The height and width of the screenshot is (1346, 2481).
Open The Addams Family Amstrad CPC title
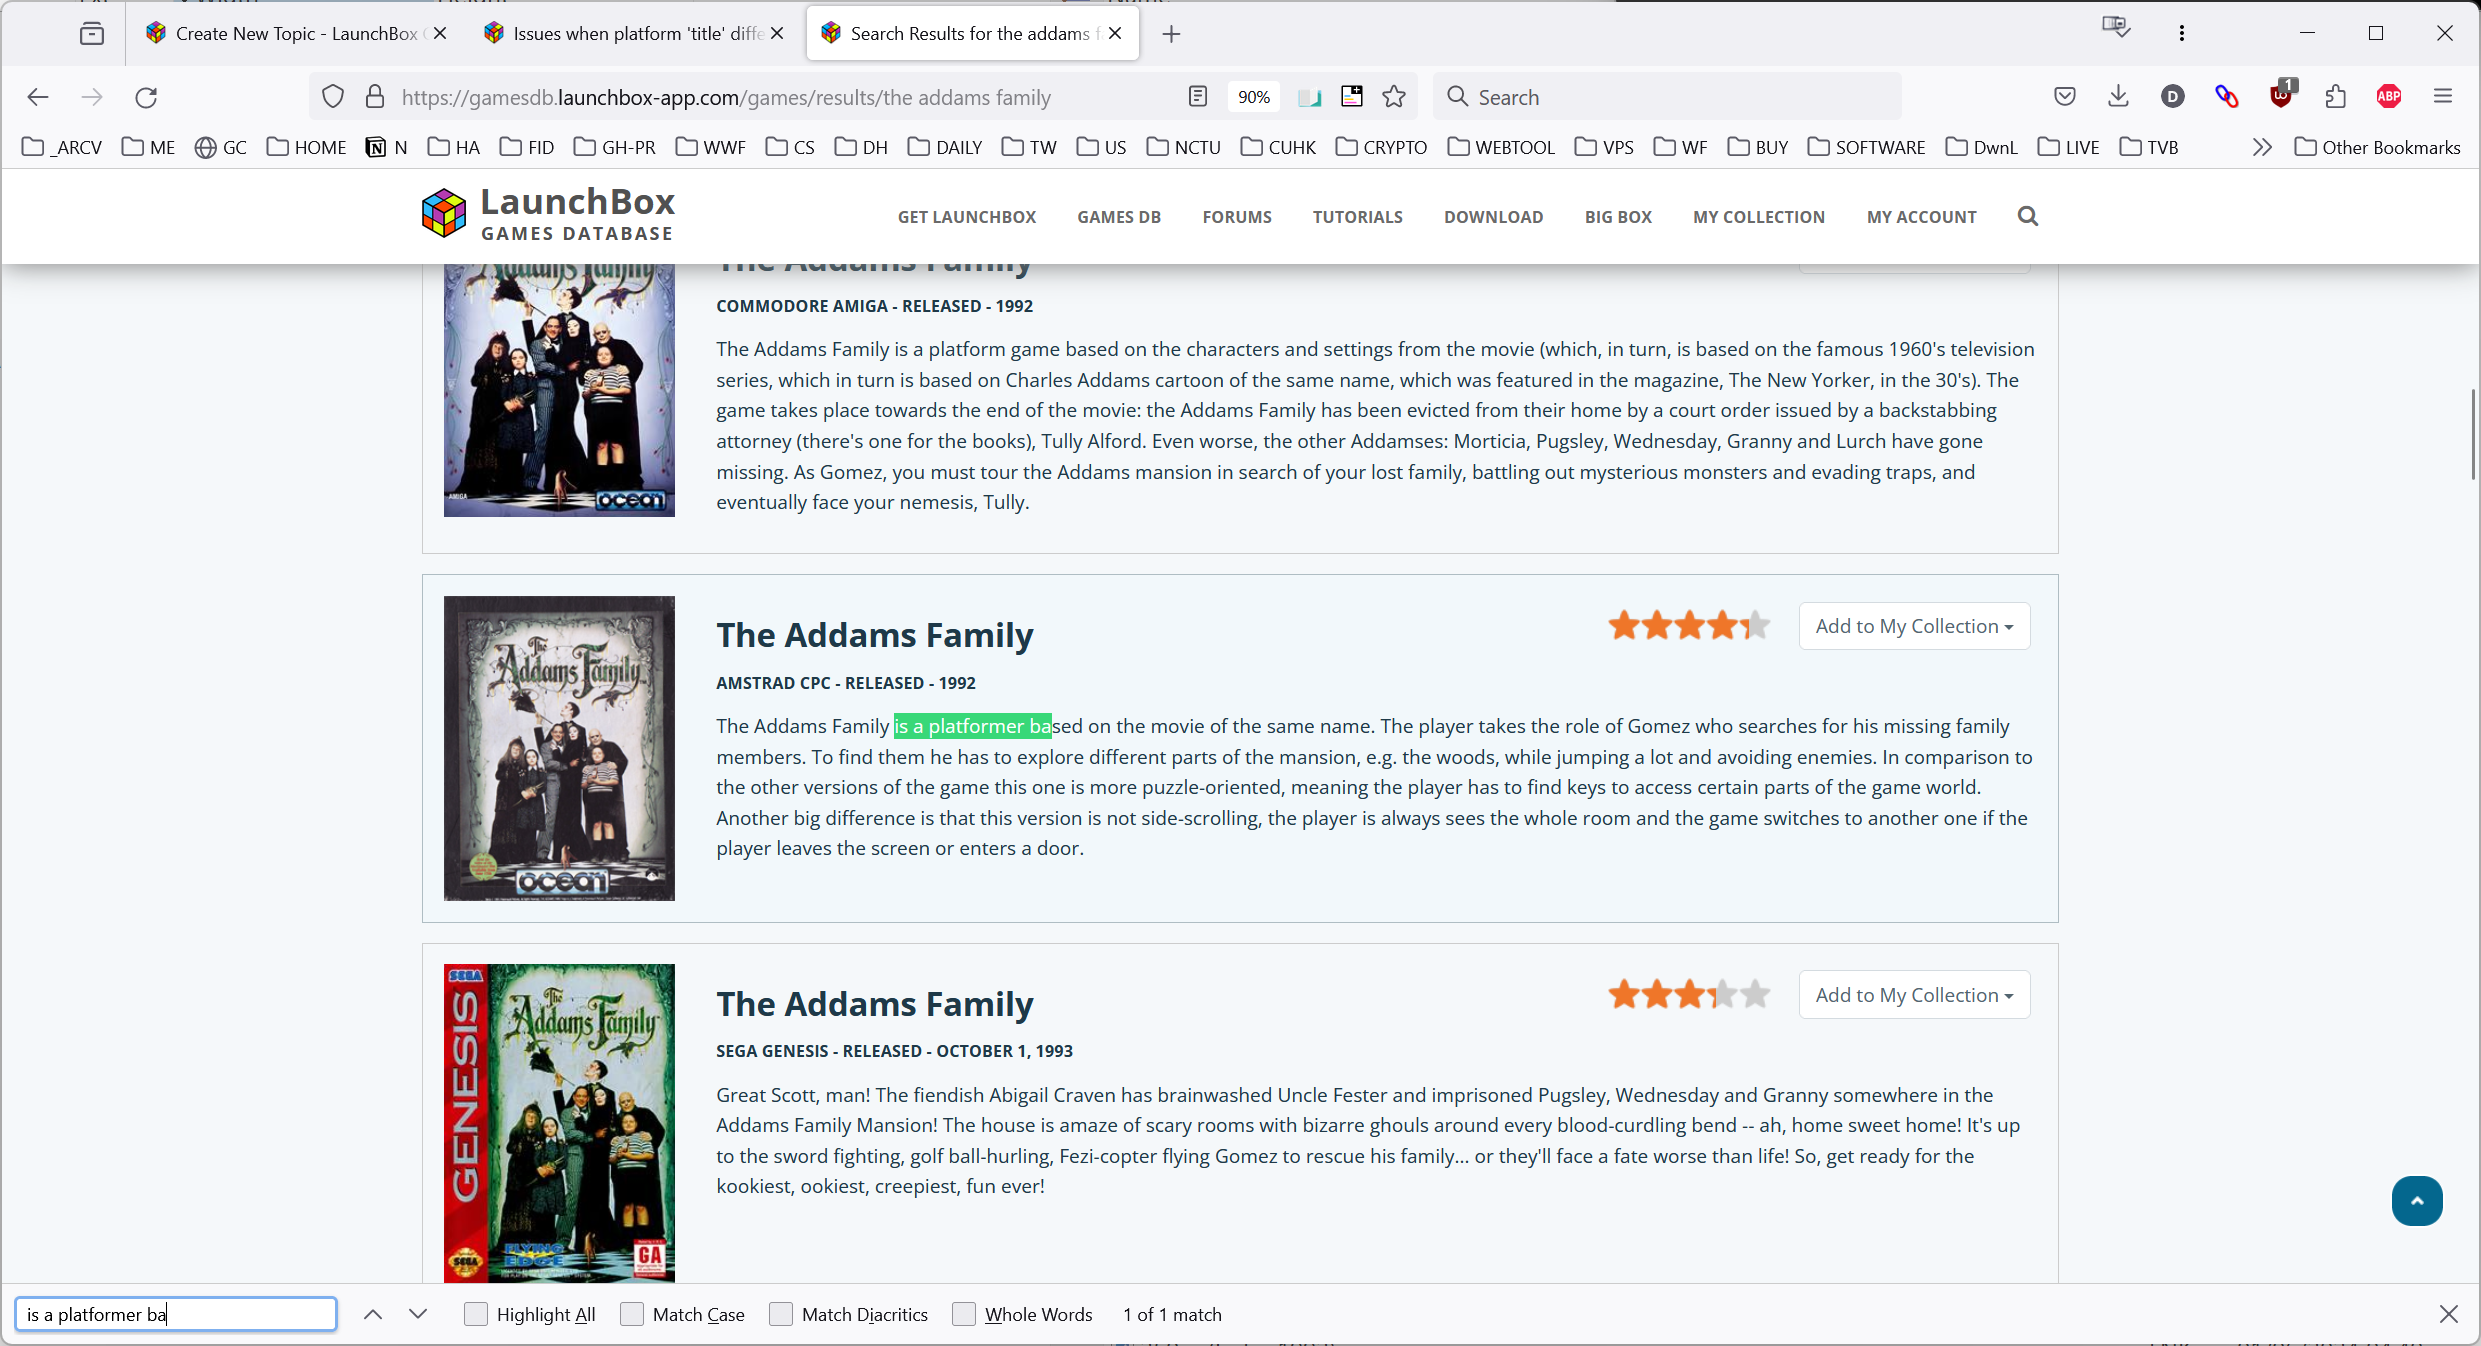(x=874, y=635)
